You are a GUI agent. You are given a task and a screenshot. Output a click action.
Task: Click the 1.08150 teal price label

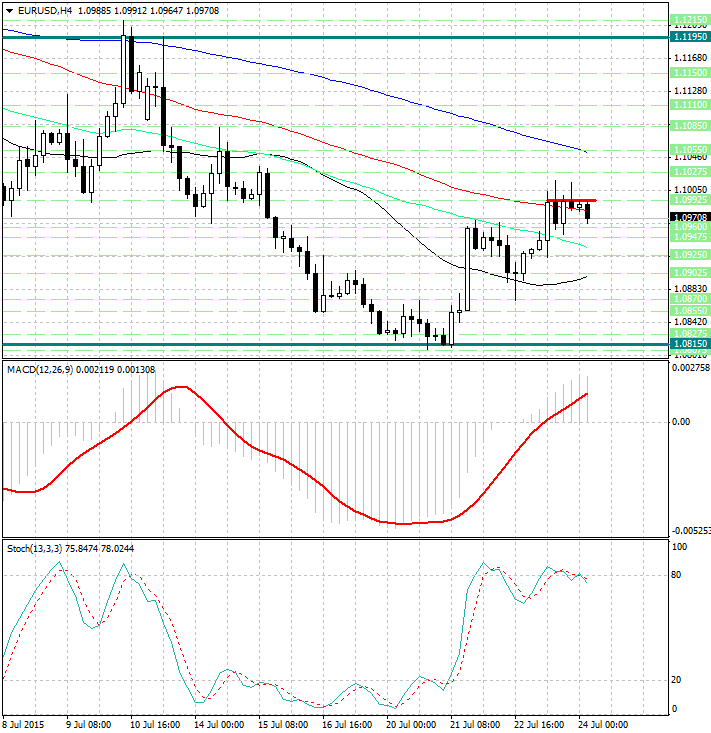[690, 344]
